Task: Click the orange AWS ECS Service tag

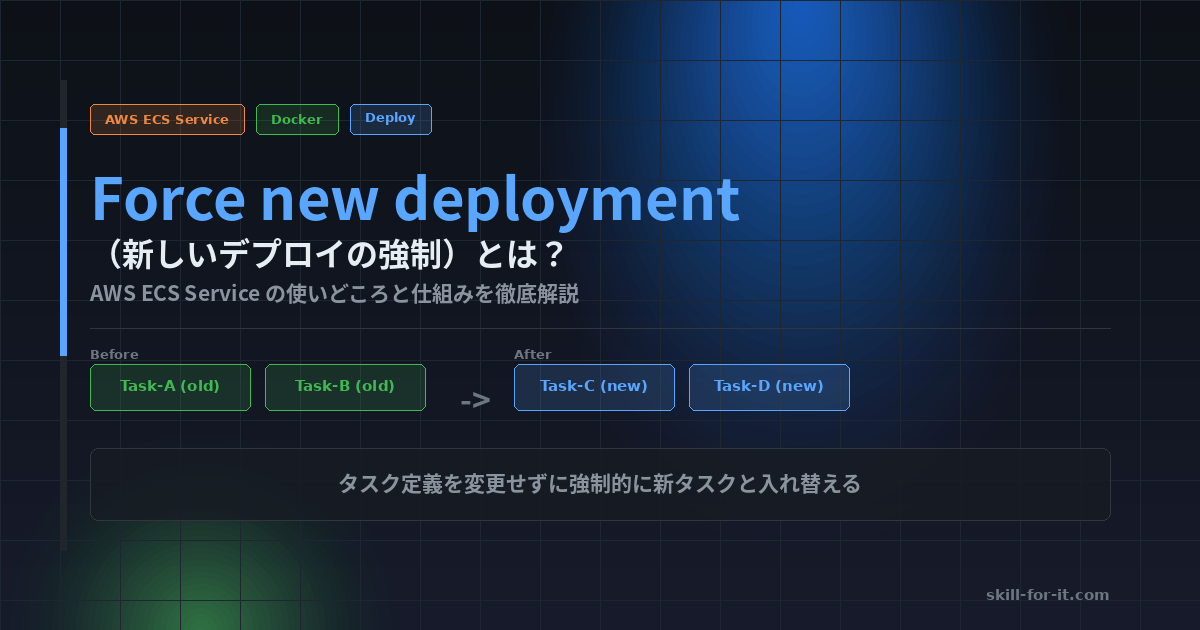Action: click(x=167, y=119)
